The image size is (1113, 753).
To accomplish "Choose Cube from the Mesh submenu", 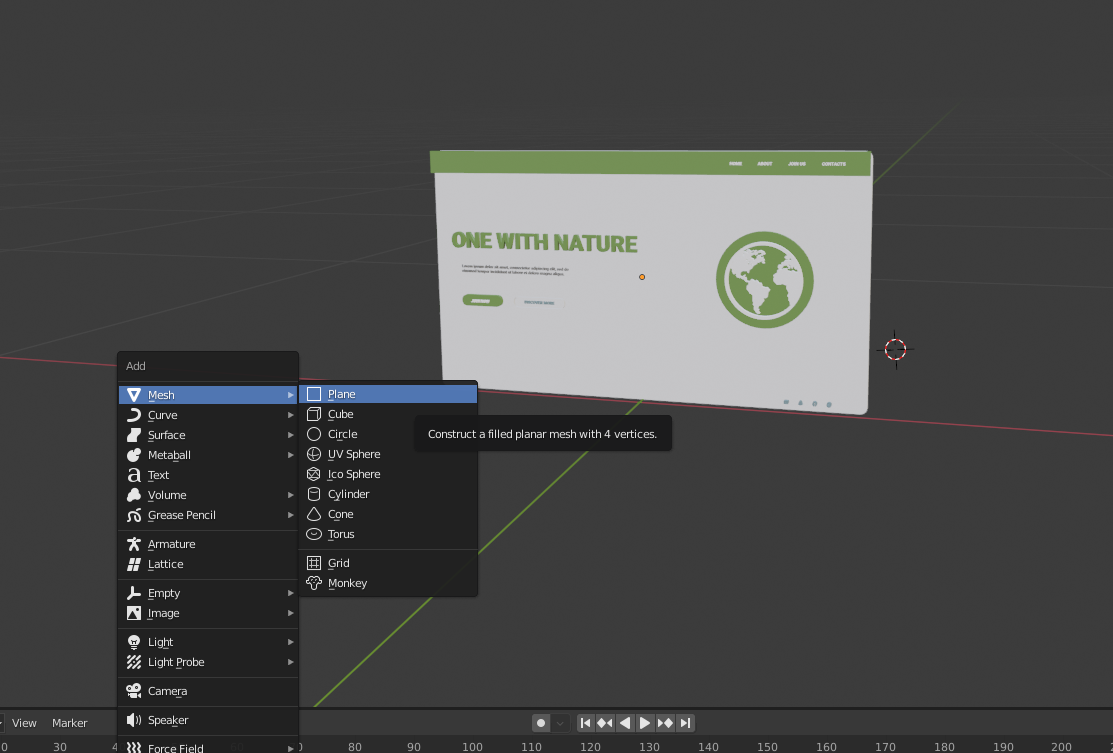I will 388,414.
